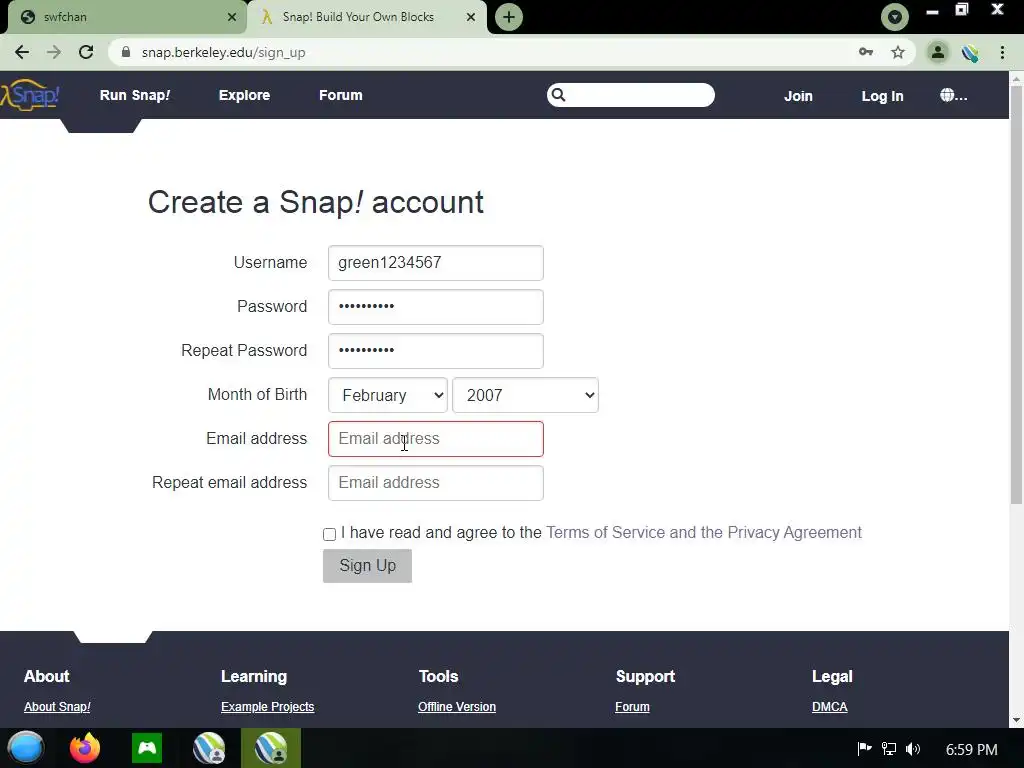Click the scrollbar up arrow
The width and height of the screenshot is (1024, 768).
coord(1016,79)
